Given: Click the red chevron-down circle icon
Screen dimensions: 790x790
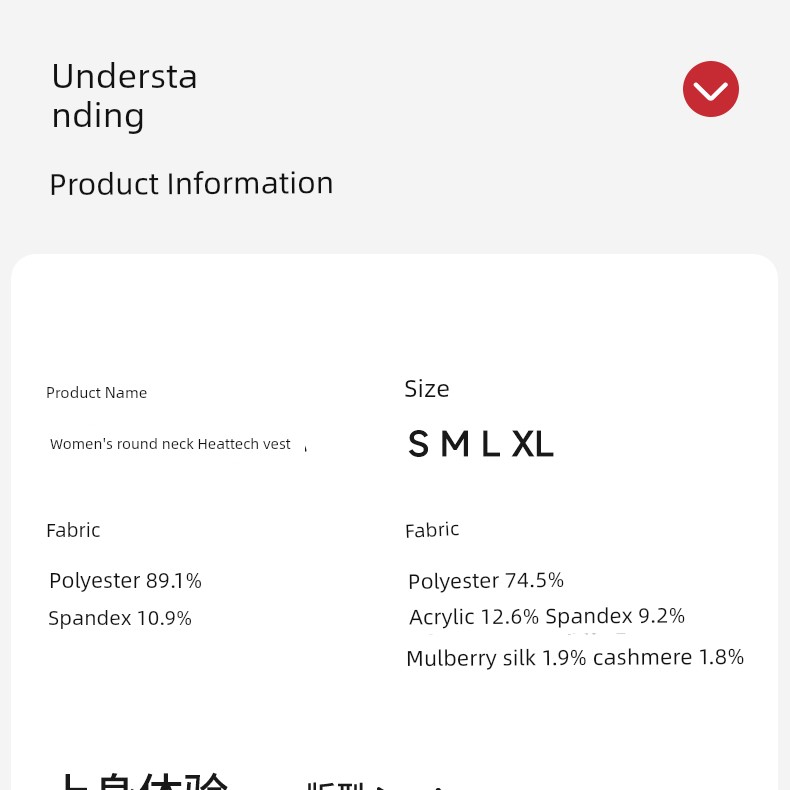Looking at the screenshot, I should pyautogui.click(x=710, y=89).
